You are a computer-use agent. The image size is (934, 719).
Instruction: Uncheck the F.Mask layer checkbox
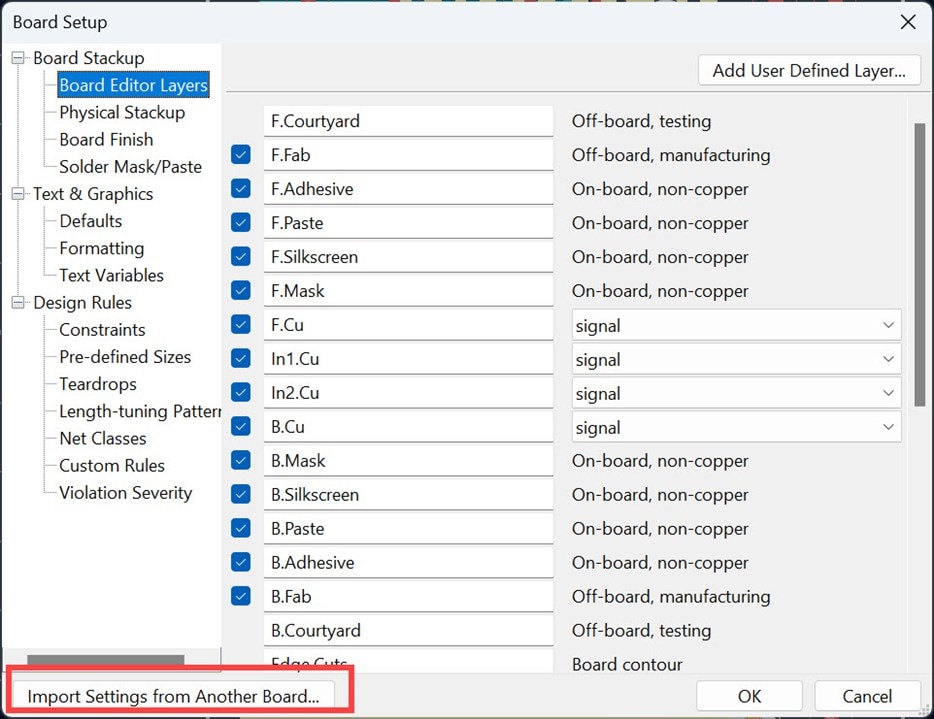click(x=241, y=291)
